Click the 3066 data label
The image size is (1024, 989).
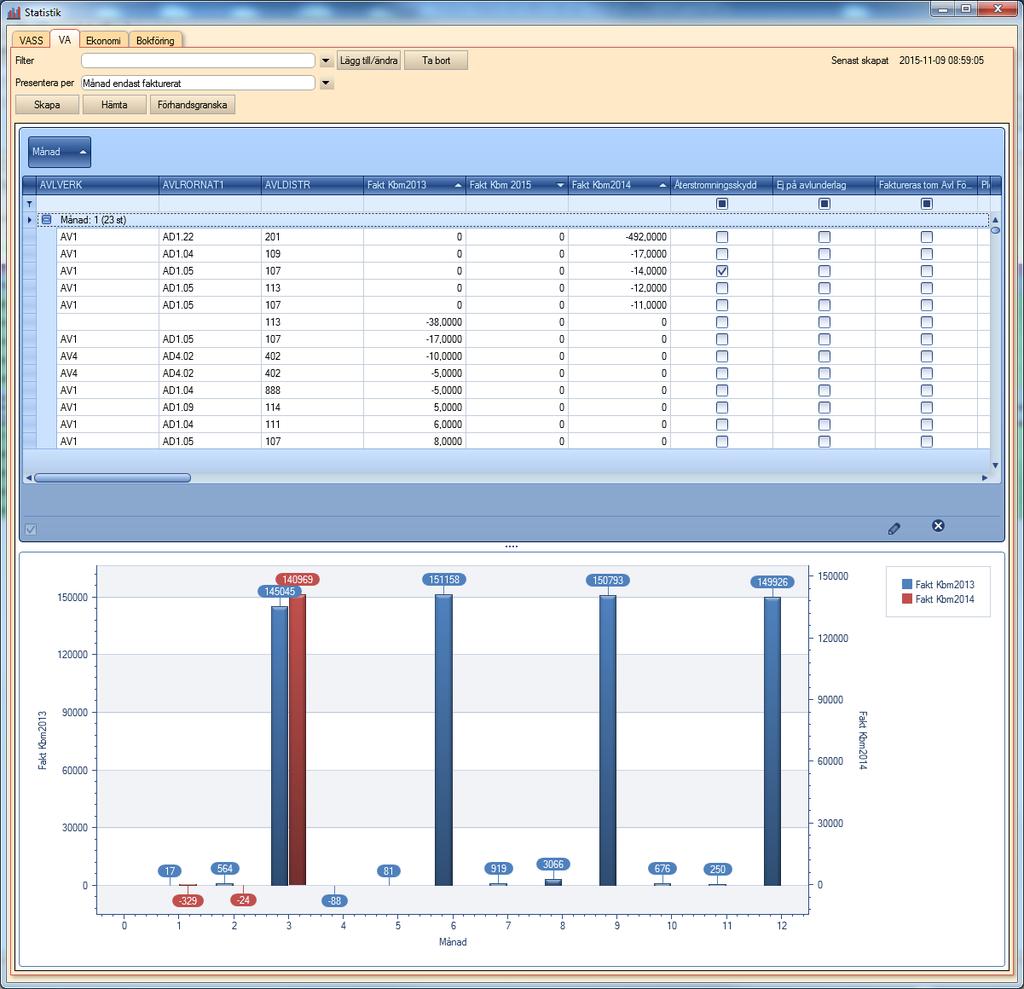553,864
